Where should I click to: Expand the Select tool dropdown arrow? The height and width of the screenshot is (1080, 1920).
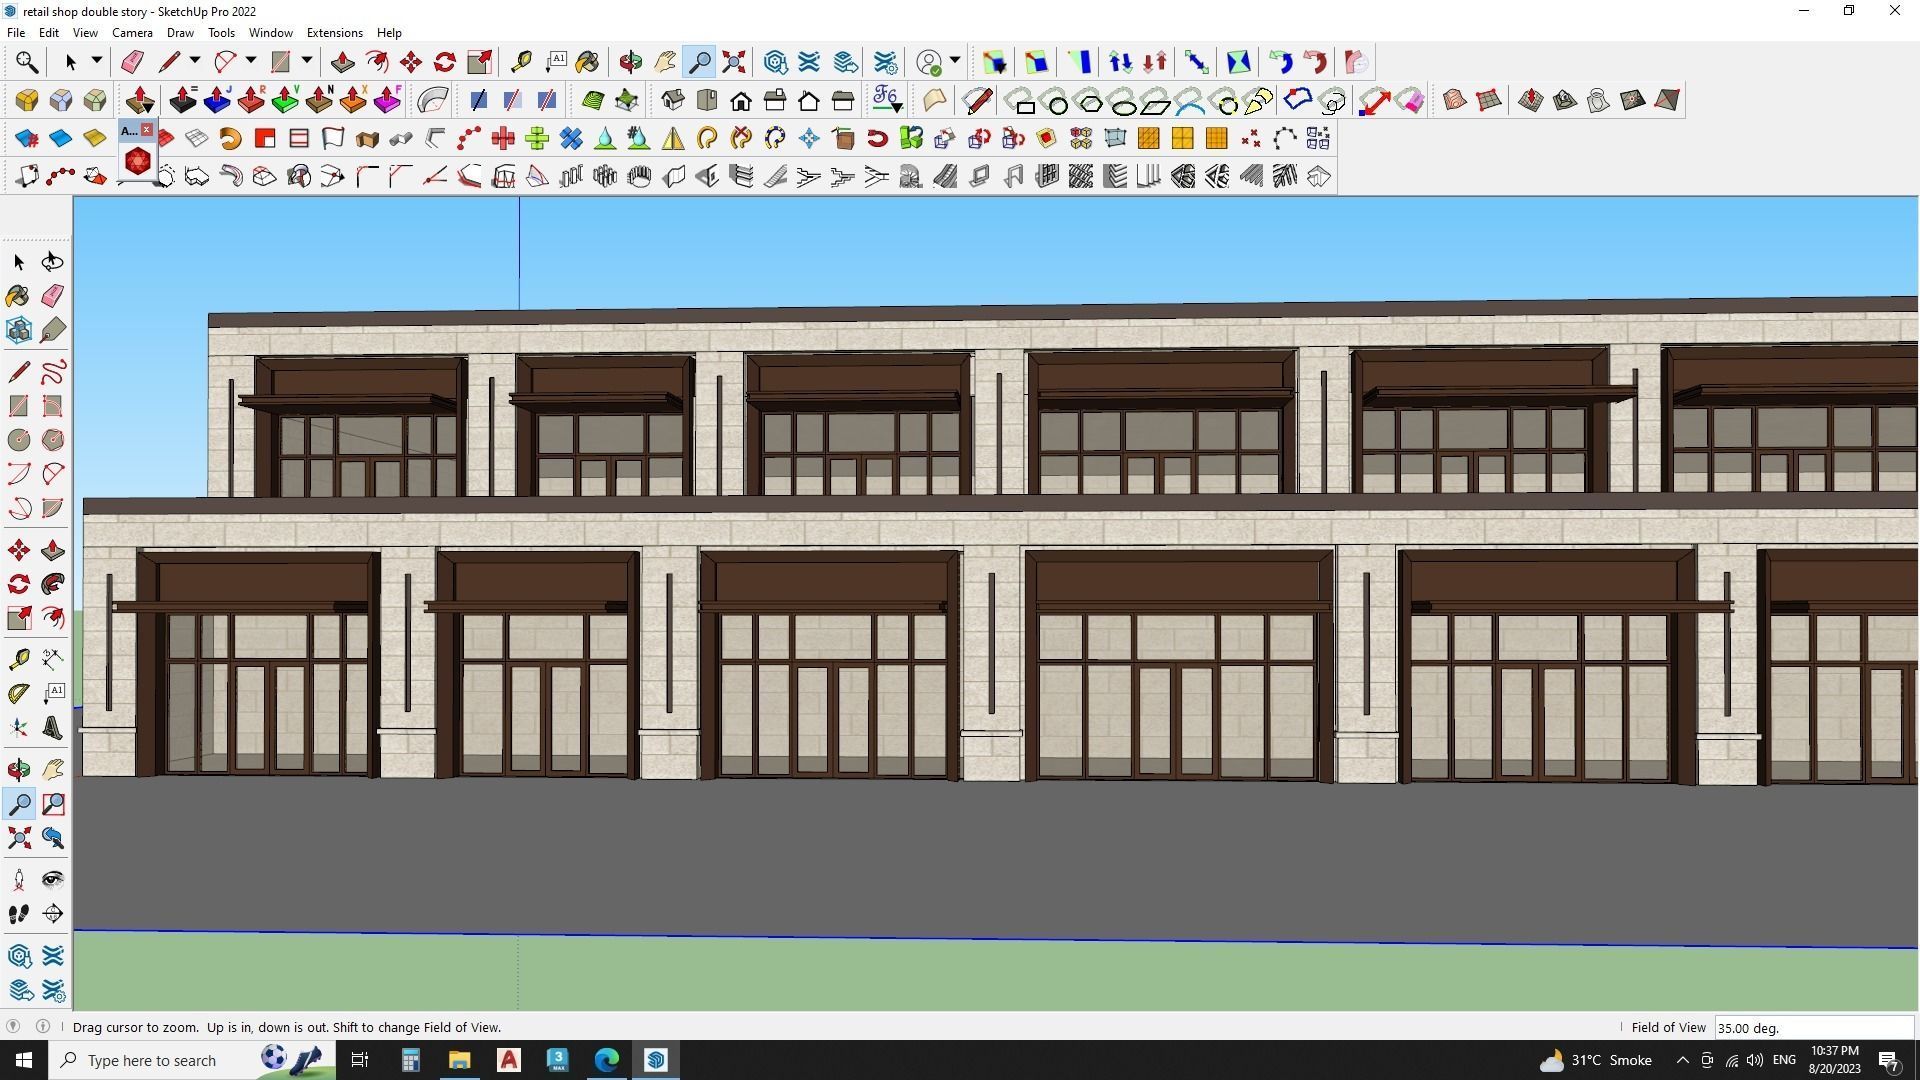[x=97, y=62]
